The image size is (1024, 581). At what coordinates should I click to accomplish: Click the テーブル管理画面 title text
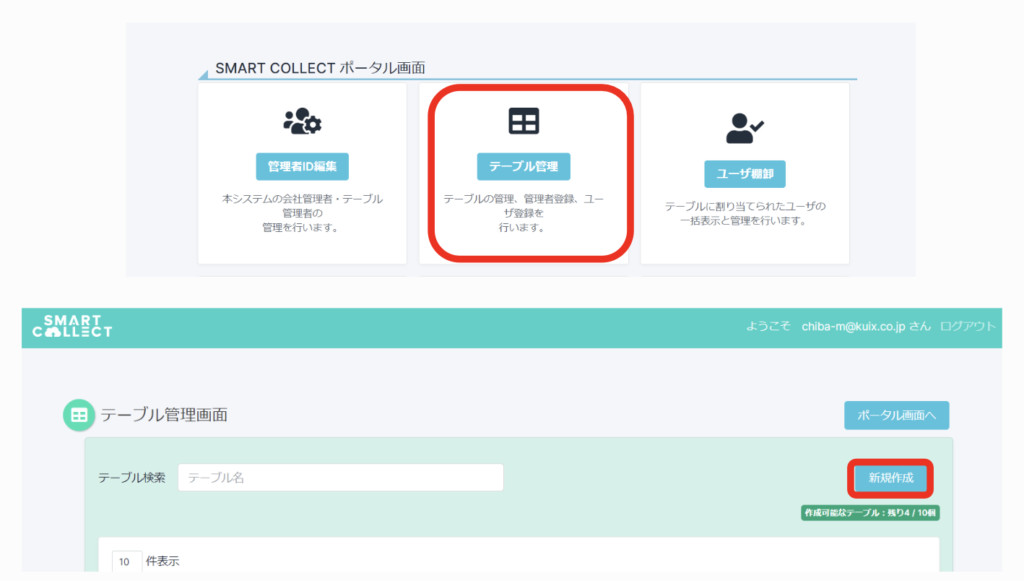click(164, 415)
